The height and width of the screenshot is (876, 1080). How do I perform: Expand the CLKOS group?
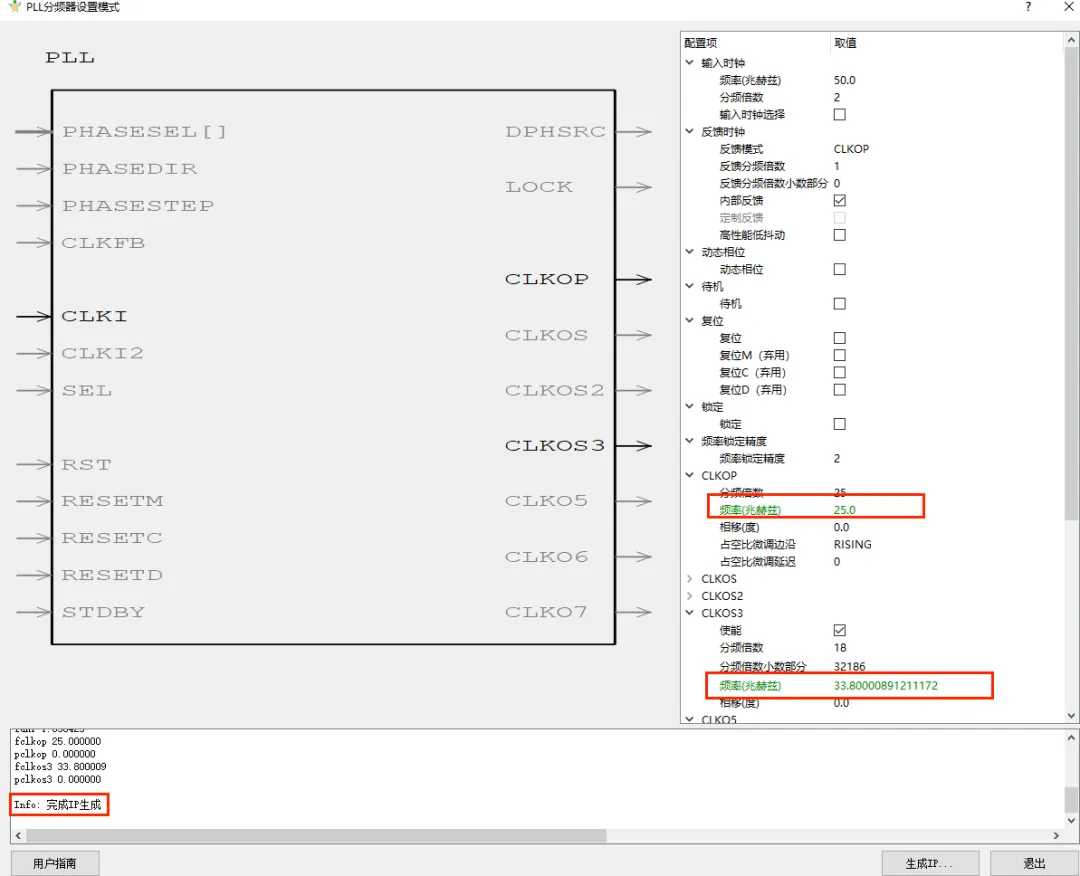click(x=689, y=578)
